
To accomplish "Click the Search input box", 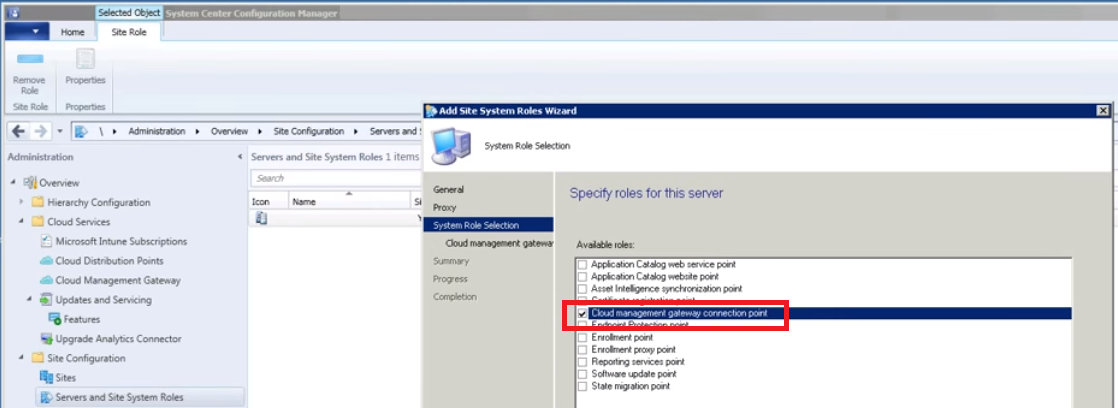I will click(335, 178).
